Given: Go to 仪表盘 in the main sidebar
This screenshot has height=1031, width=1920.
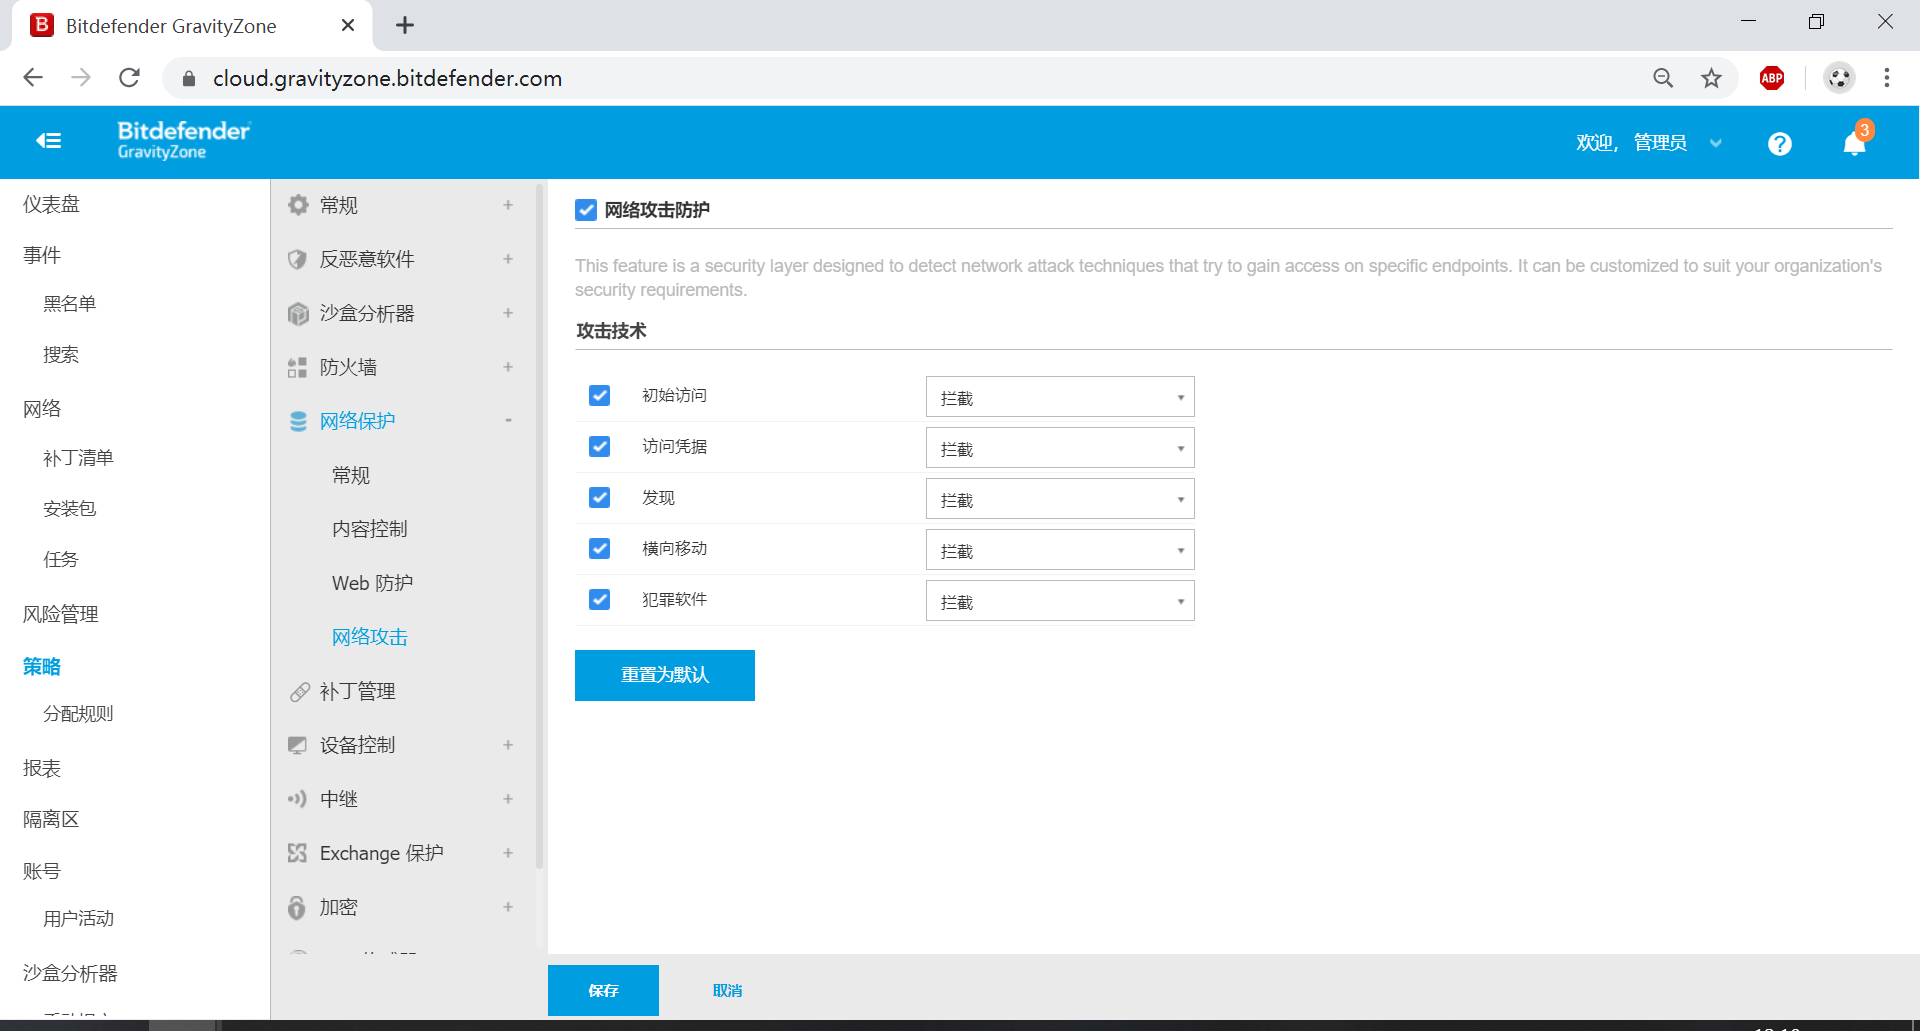Looking at the screenshot, I should point(51,205).
